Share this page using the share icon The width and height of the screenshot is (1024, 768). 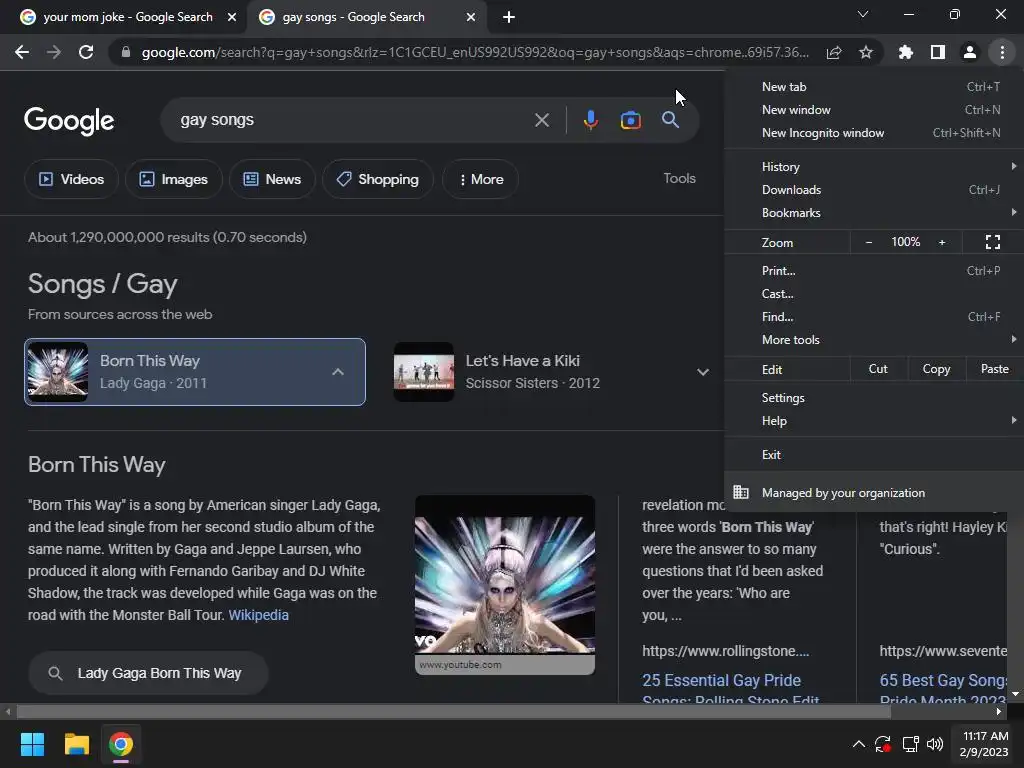point(834,52)
